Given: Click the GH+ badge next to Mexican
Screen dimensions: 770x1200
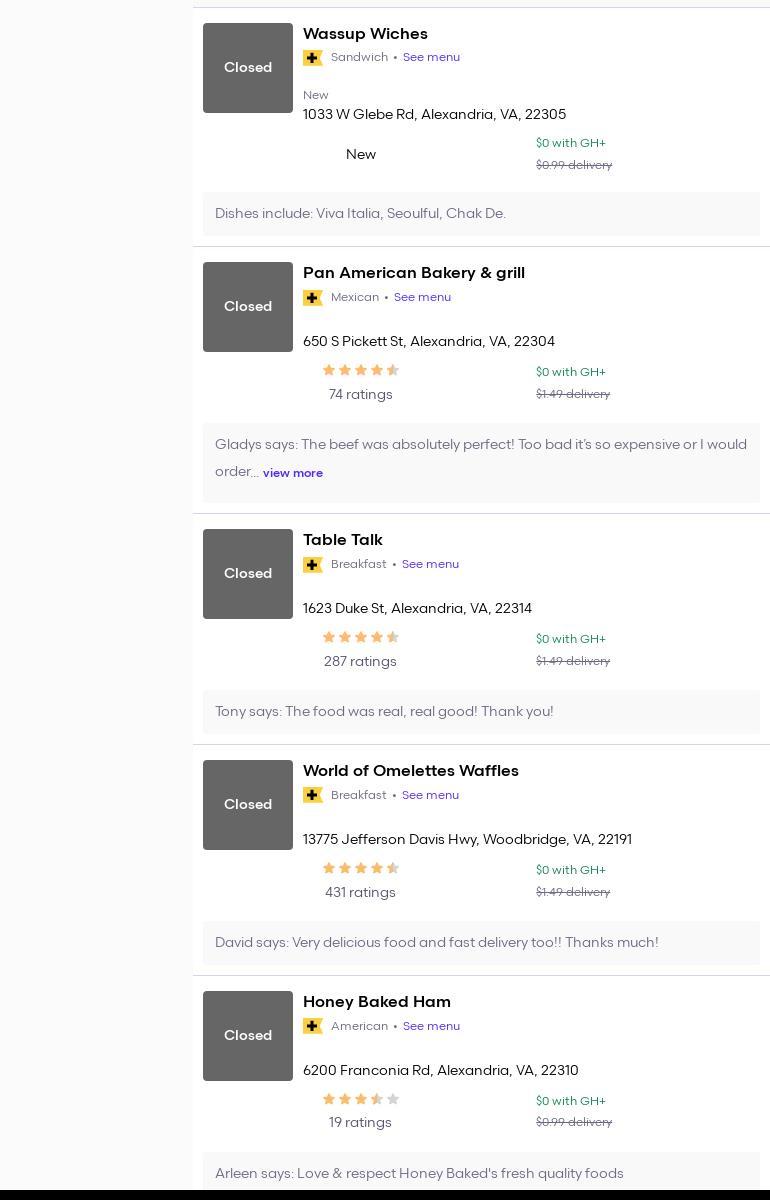Looking at the screenshot, I should [x=313, y=298].
